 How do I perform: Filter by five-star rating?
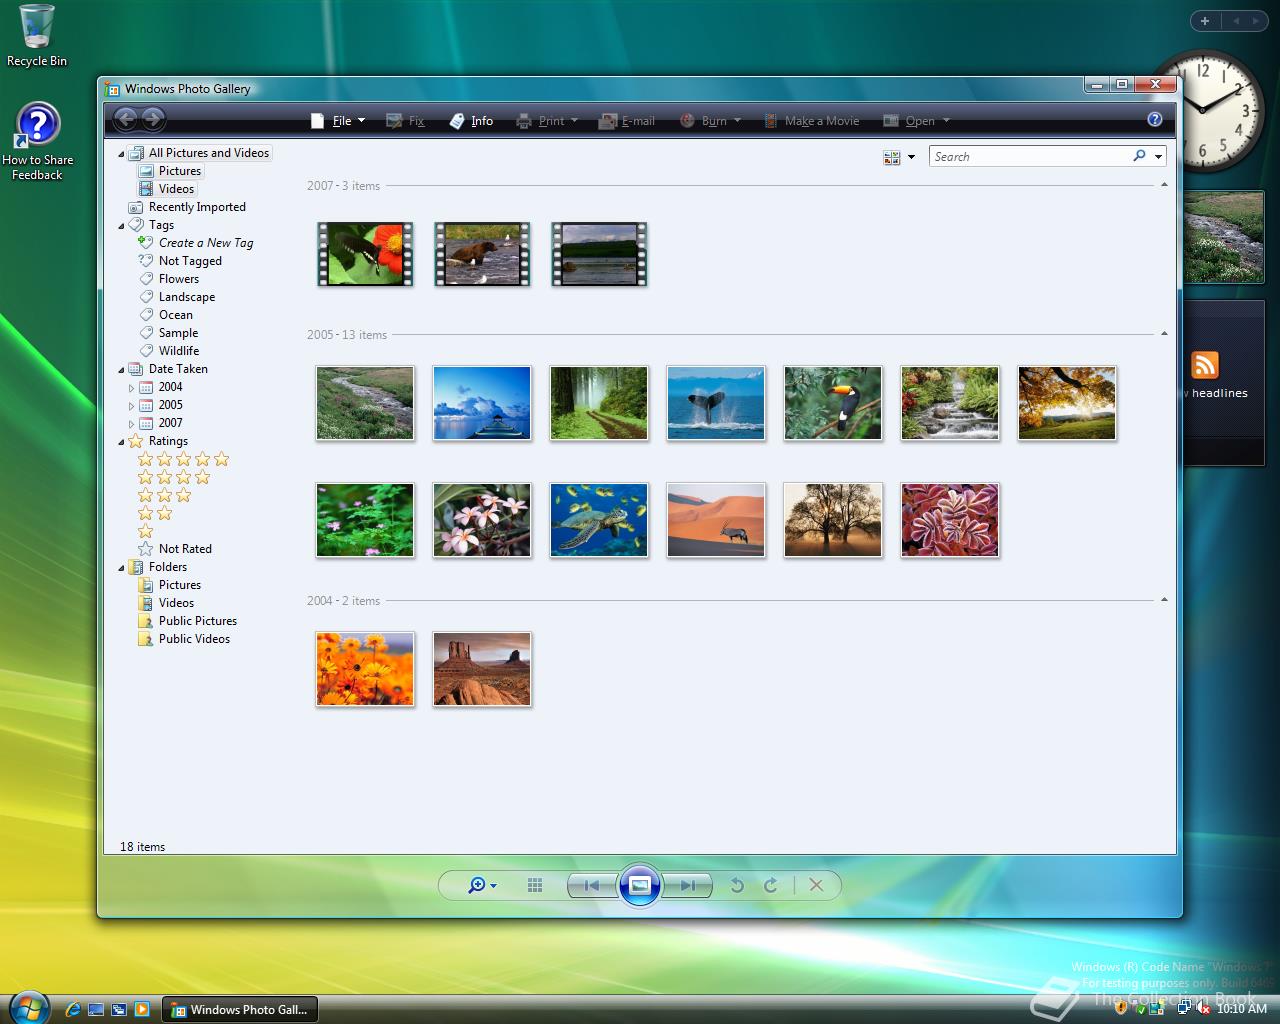point(183,460)
